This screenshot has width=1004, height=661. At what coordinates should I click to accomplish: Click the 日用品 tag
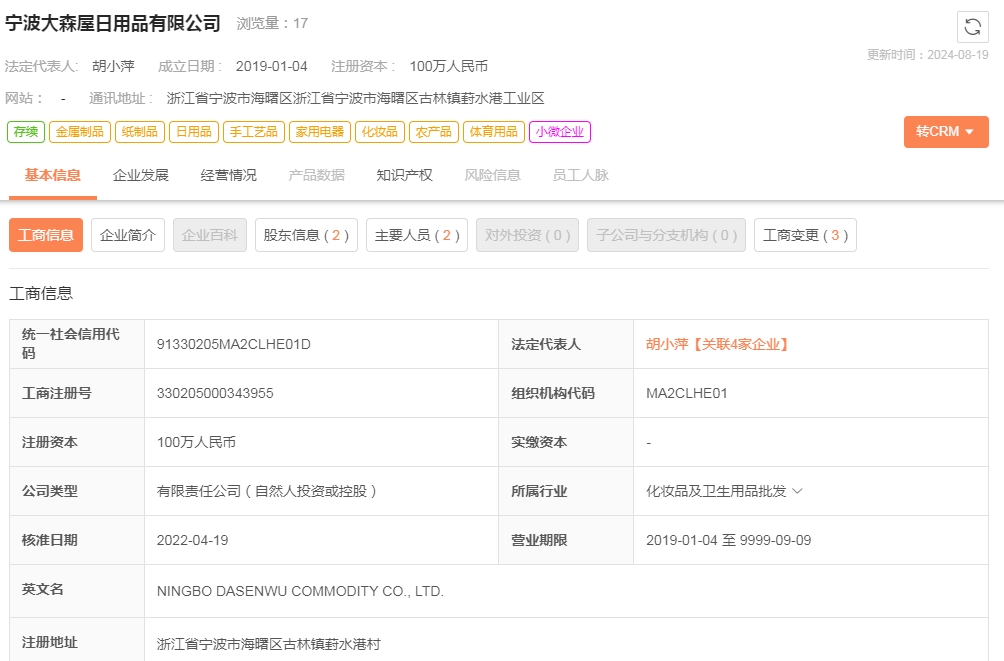(193, 132)
